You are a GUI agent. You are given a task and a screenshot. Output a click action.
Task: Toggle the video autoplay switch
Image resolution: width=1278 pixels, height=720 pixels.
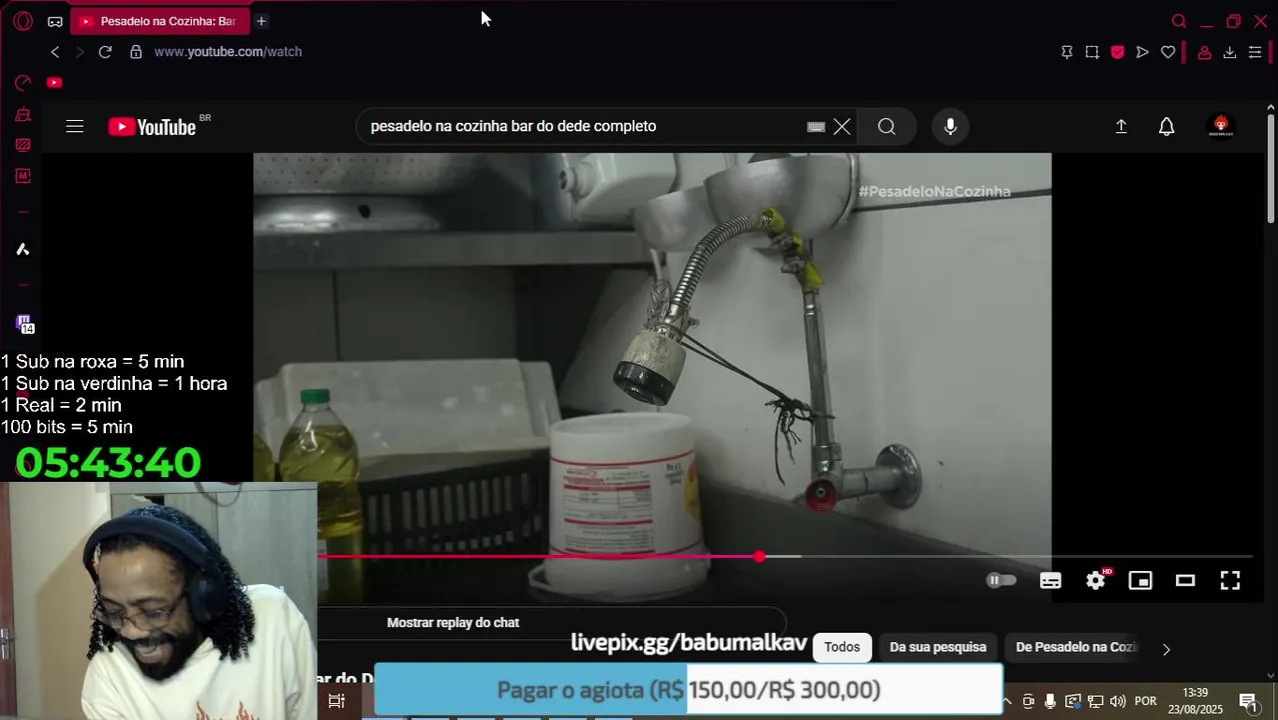pyautogui.click(x=1001, y=580)
